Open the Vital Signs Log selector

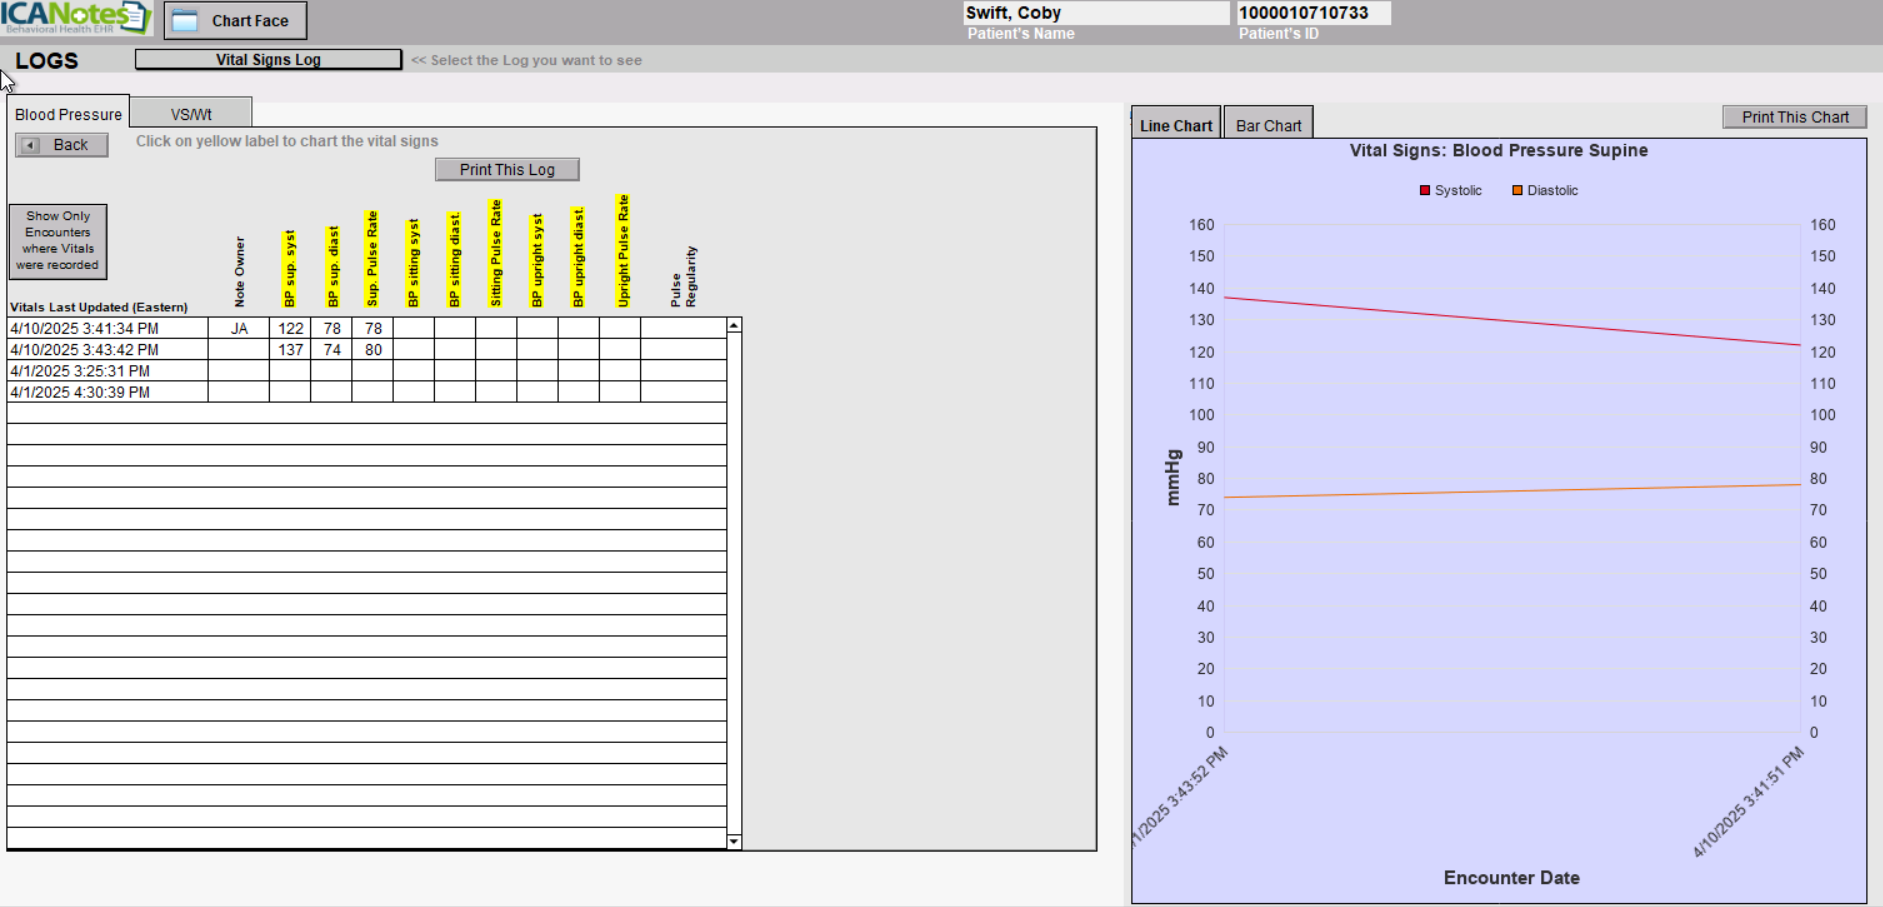pos(268,60)
